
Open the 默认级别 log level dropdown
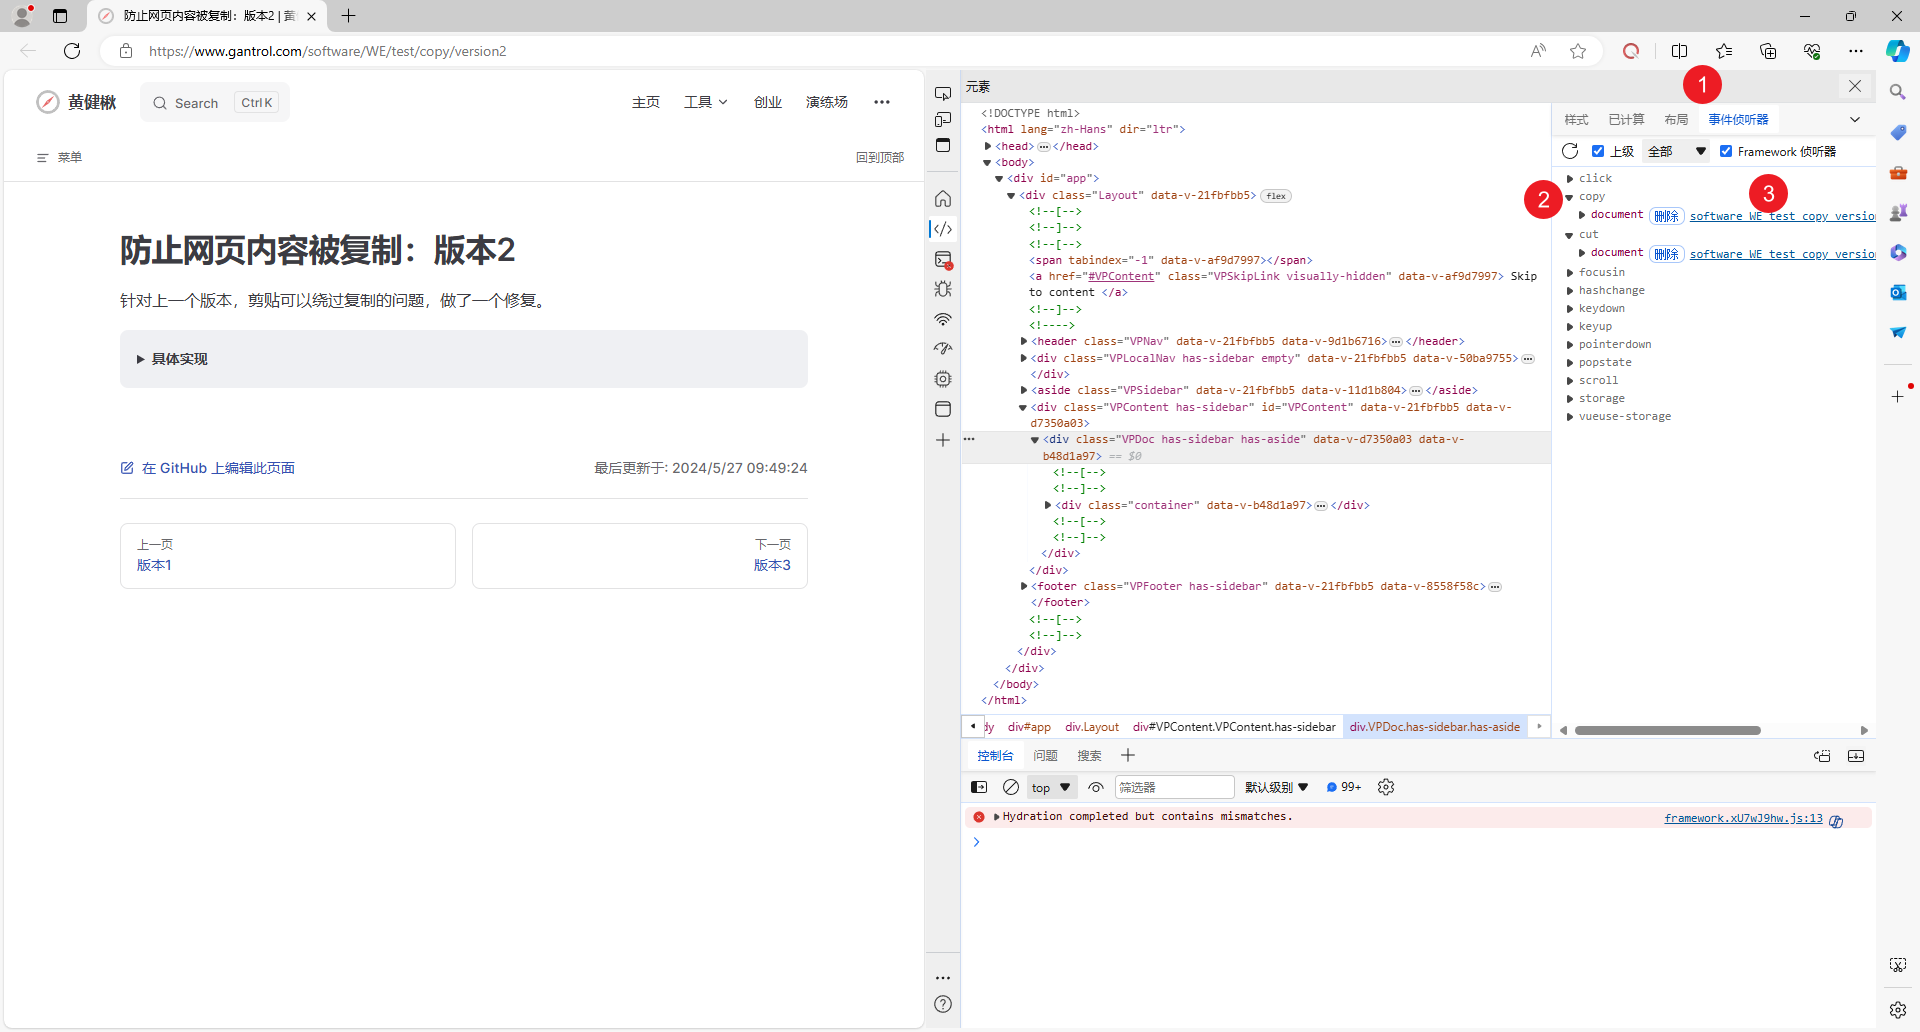[x=1276, y=787]
